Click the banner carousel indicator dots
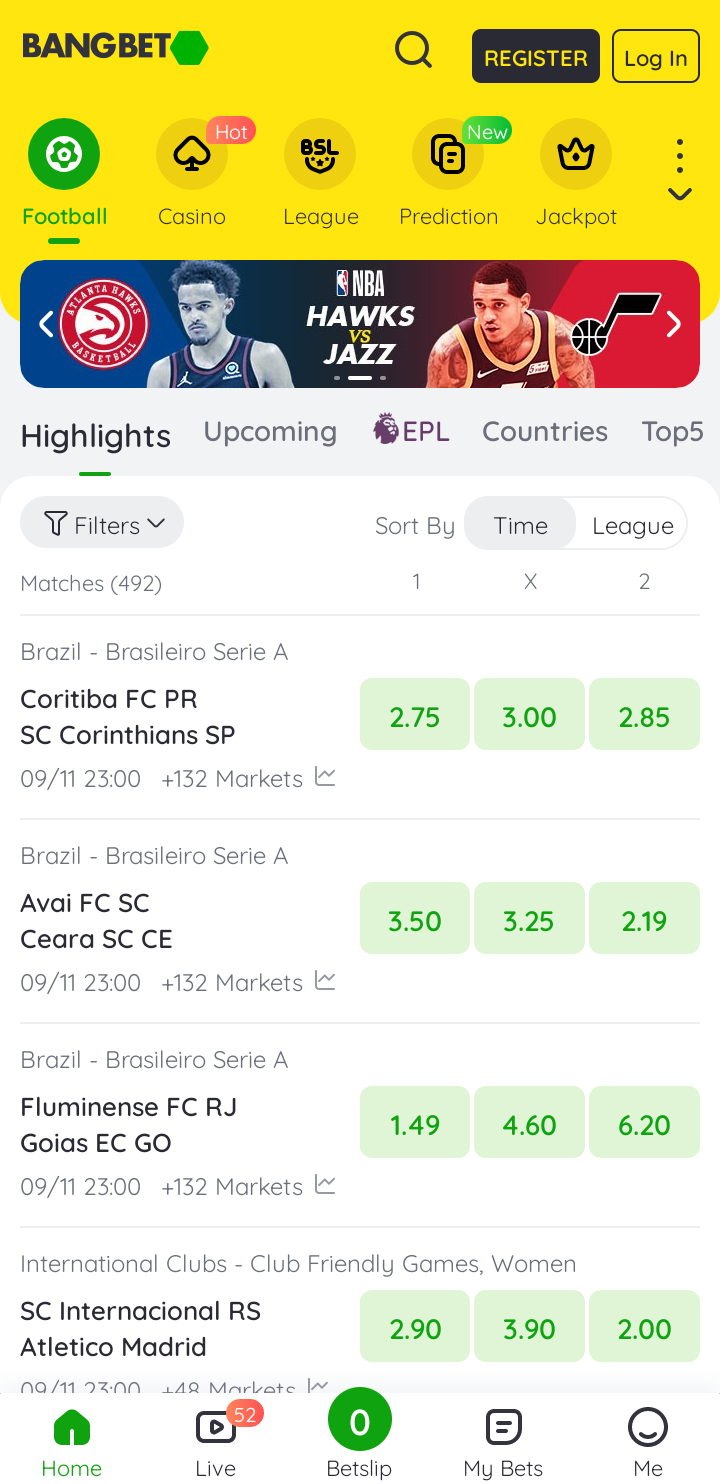 coord(360,378)
